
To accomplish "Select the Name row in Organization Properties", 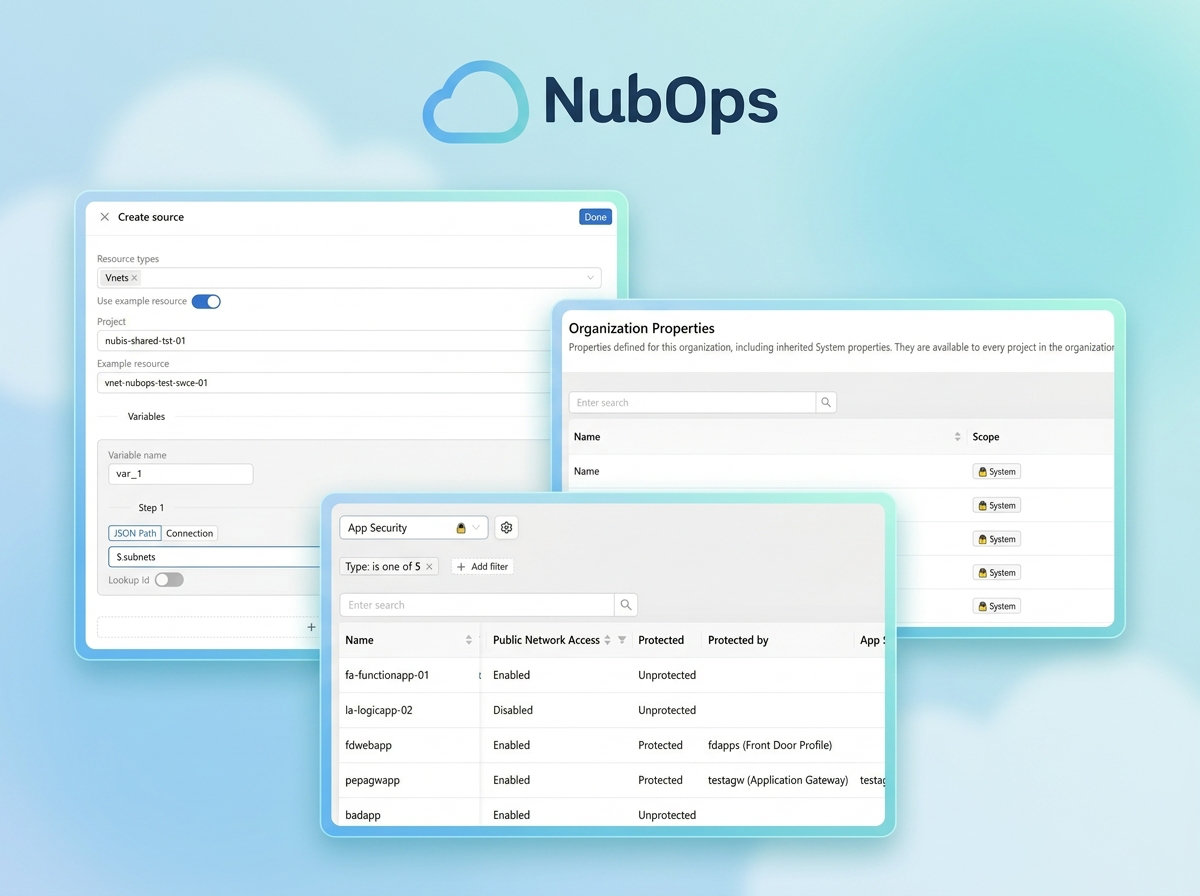I will 840,471.
